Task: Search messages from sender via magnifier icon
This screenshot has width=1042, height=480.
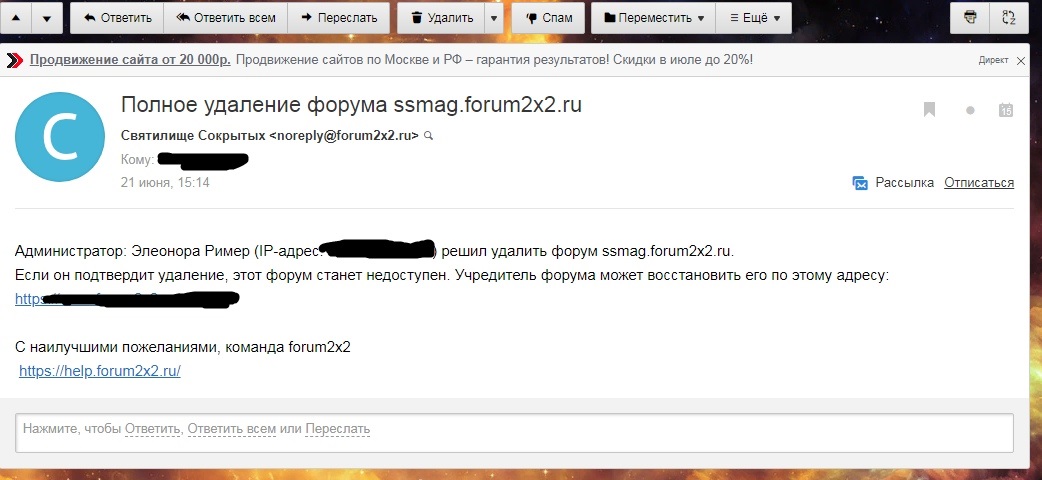Action: pos(430,135)
